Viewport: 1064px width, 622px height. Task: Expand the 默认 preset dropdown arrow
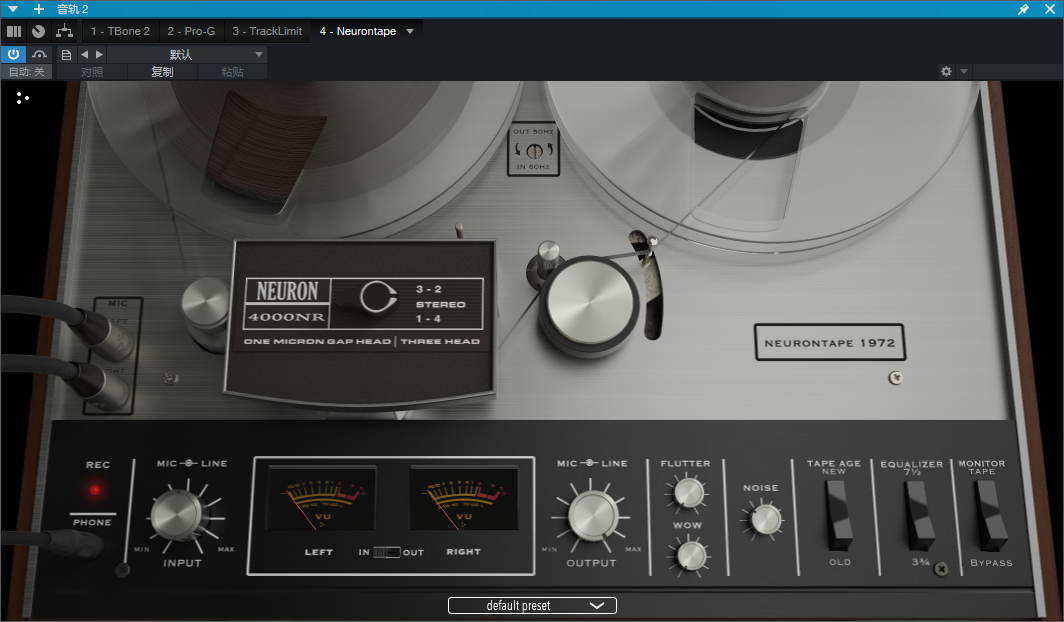259,54
